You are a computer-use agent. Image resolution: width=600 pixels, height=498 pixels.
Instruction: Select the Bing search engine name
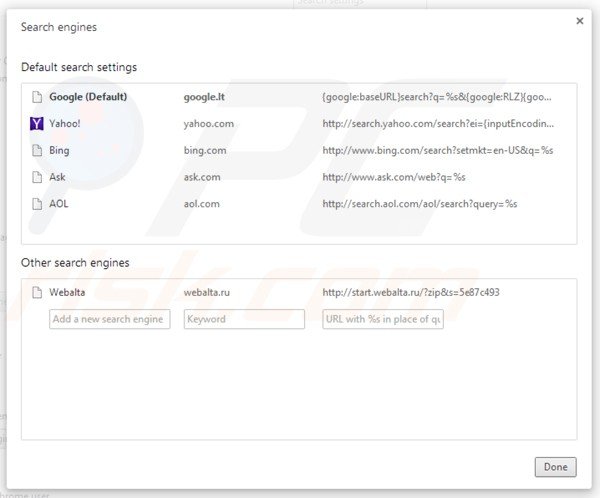pyautogui.click(x=59, y=150)
